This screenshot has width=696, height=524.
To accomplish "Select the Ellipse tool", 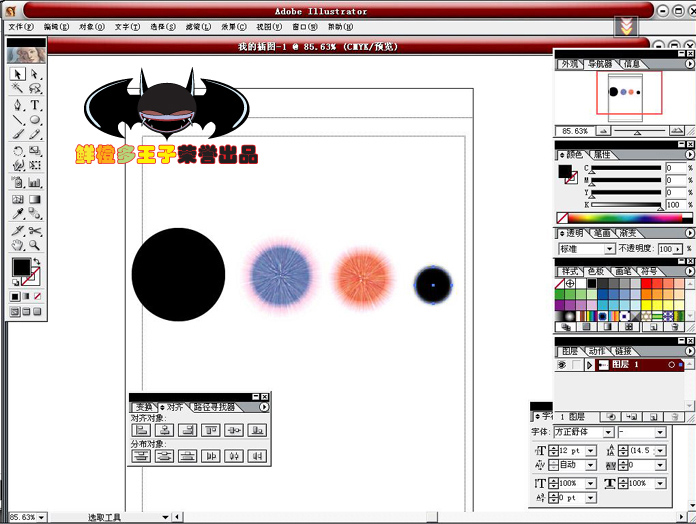I will coord(35,120).
